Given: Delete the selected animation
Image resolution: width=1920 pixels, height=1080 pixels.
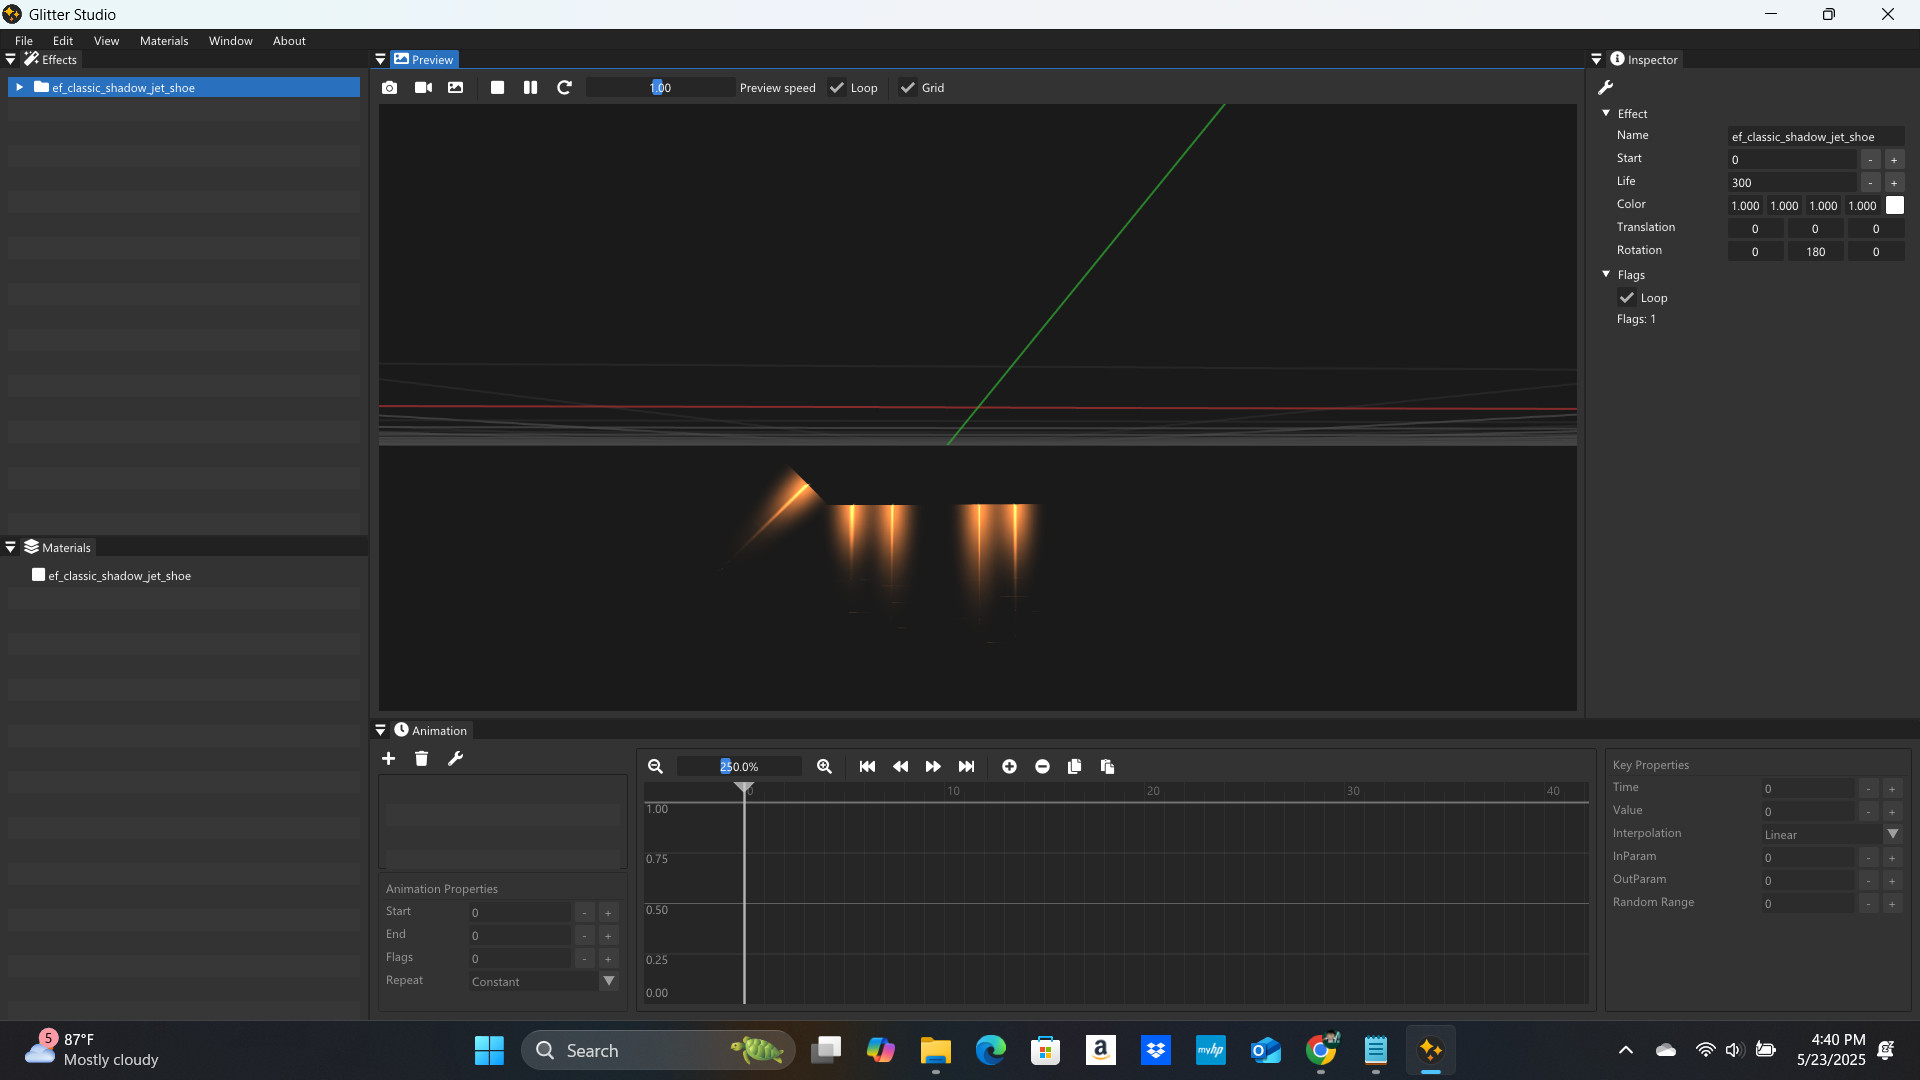Looking at the screenshot, I should [x=421, y=758].
